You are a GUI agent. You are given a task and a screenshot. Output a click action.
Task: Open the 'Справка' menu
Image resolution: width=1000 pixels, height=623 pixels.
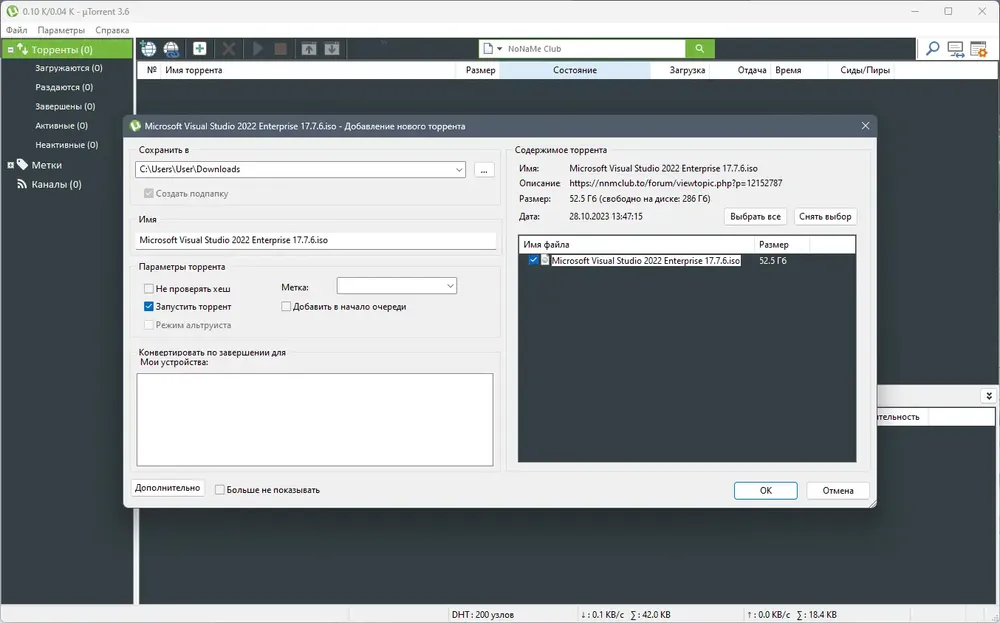(x=112, y=30)
